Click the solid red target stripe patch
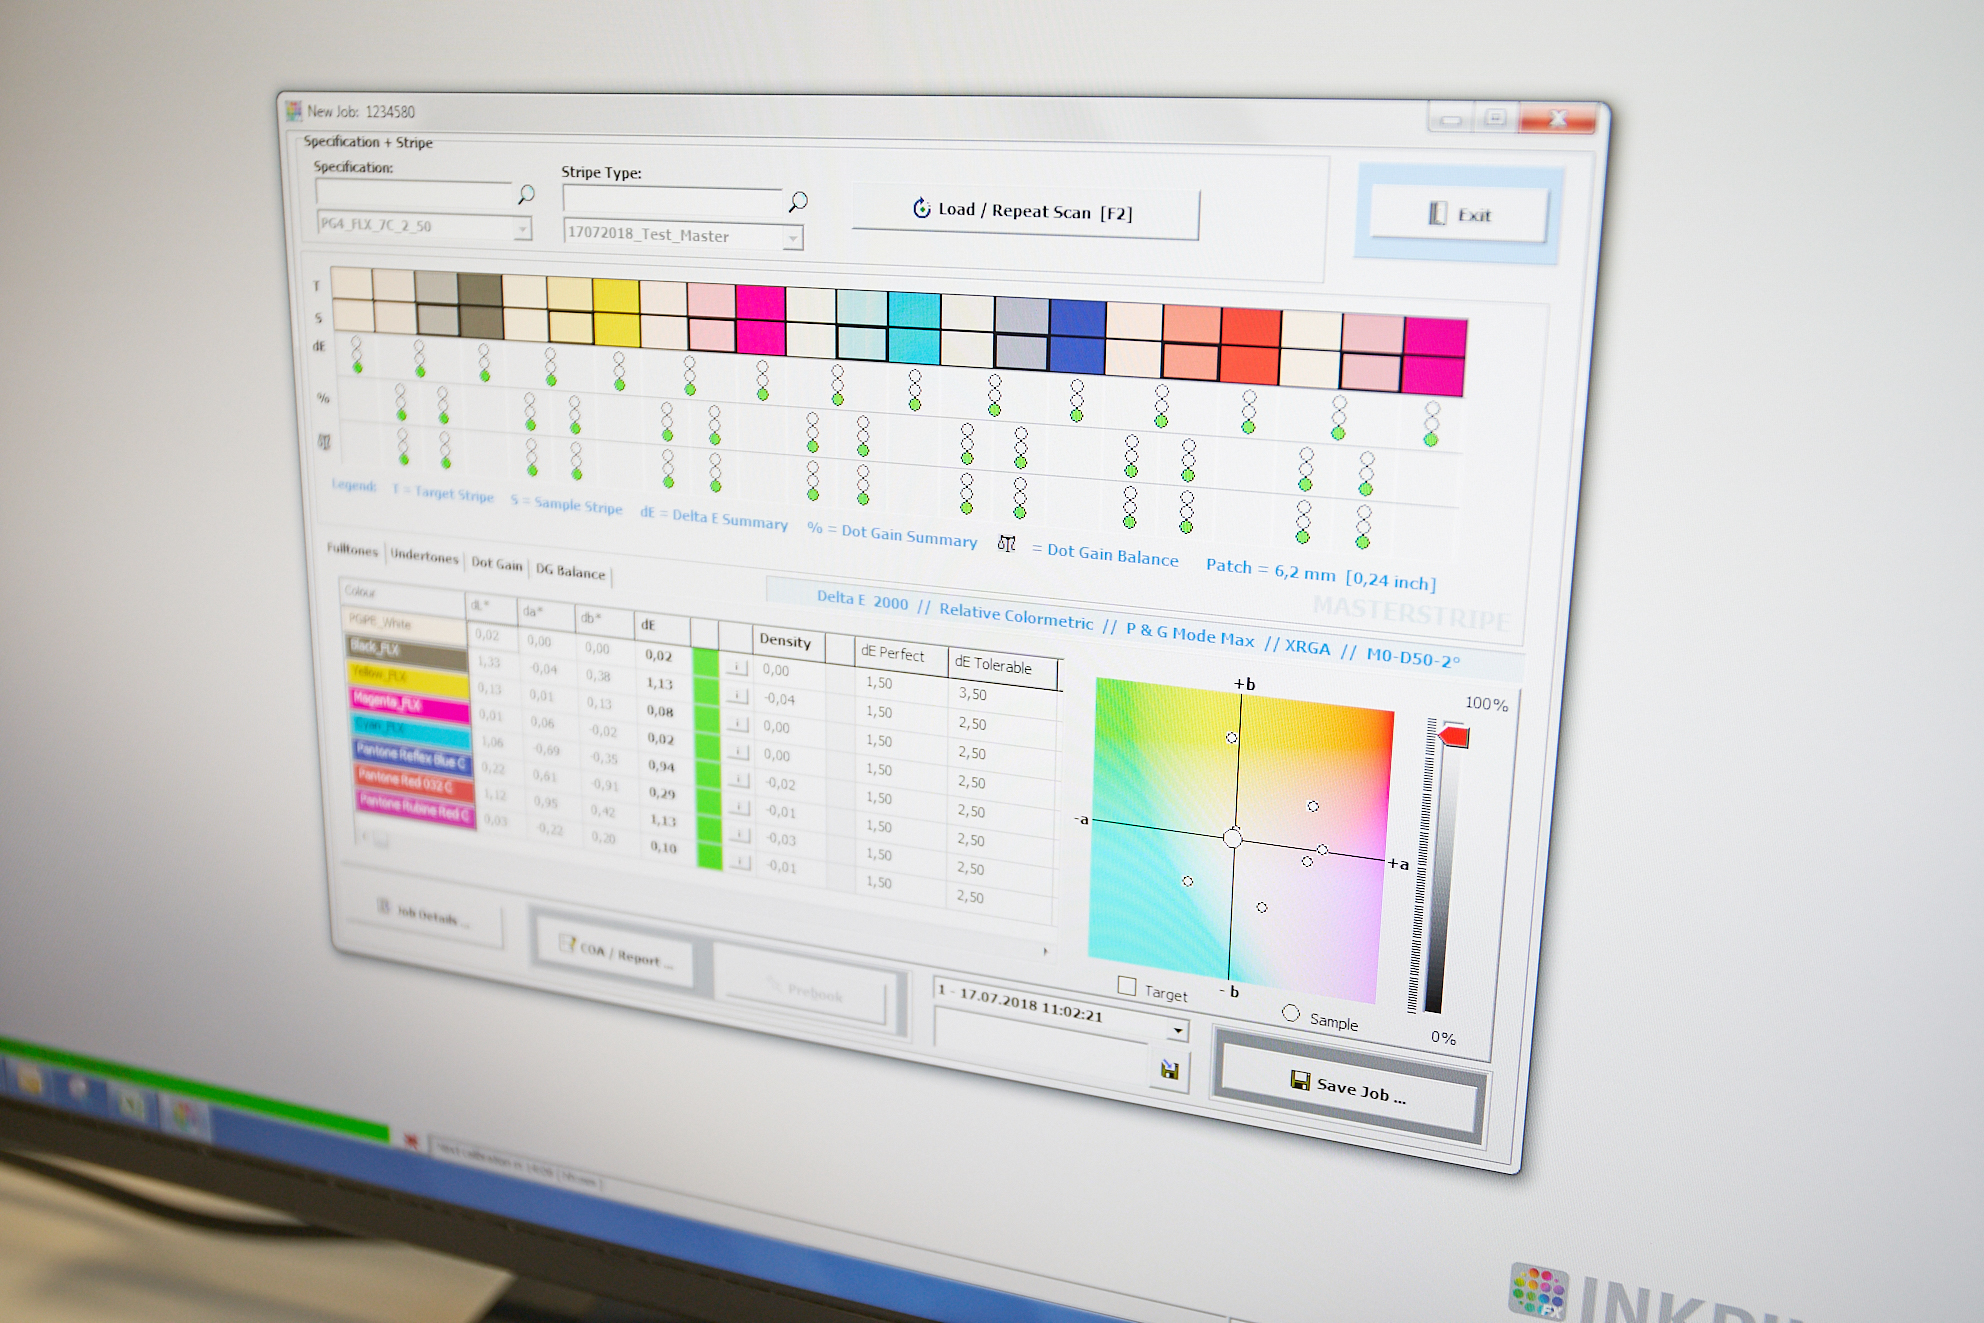The width and height of the screenshot is (1984, 1323). 1251,326
